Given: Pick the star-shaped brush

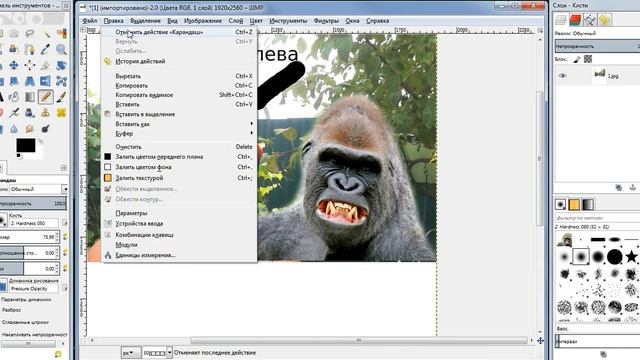Looking at the screenshot, I should (631, 257).
